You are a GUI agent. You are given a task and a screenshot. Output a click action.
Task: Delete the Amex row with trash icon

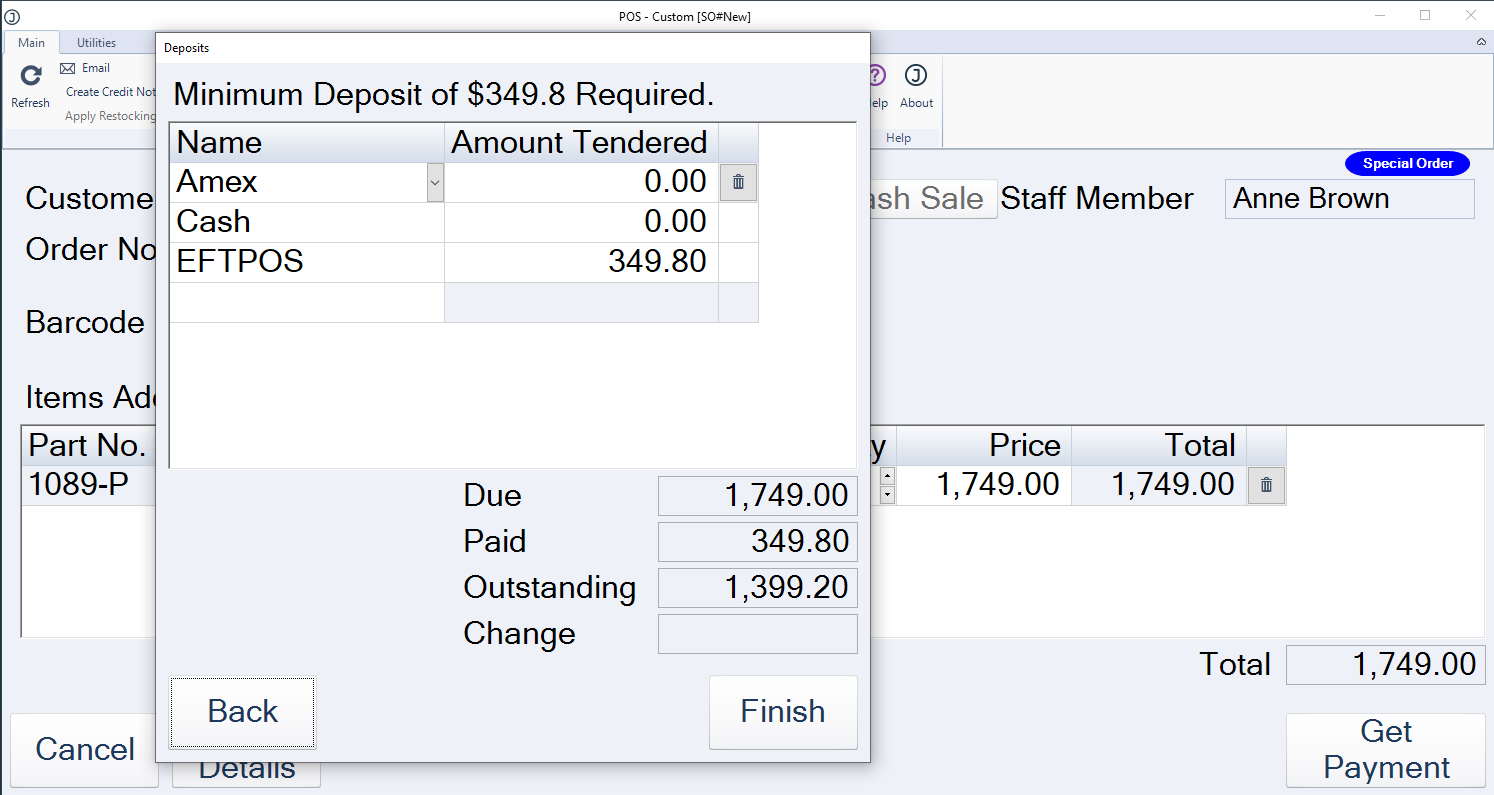pos(738,182)
